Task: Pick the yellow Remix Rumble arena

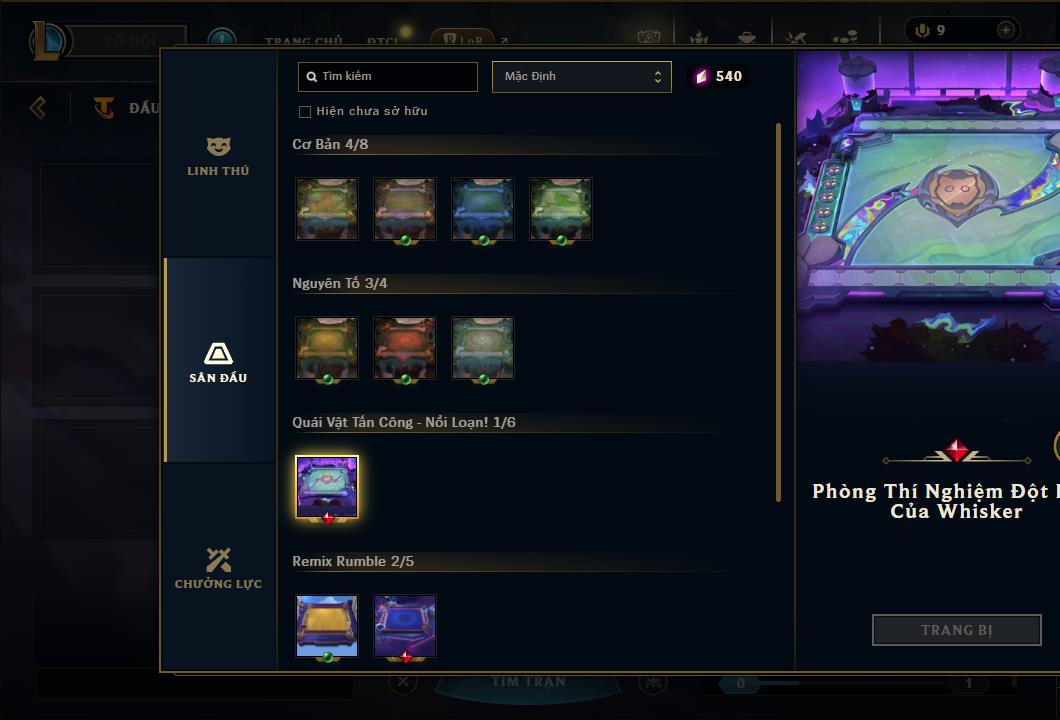Action: coord(327,626)
